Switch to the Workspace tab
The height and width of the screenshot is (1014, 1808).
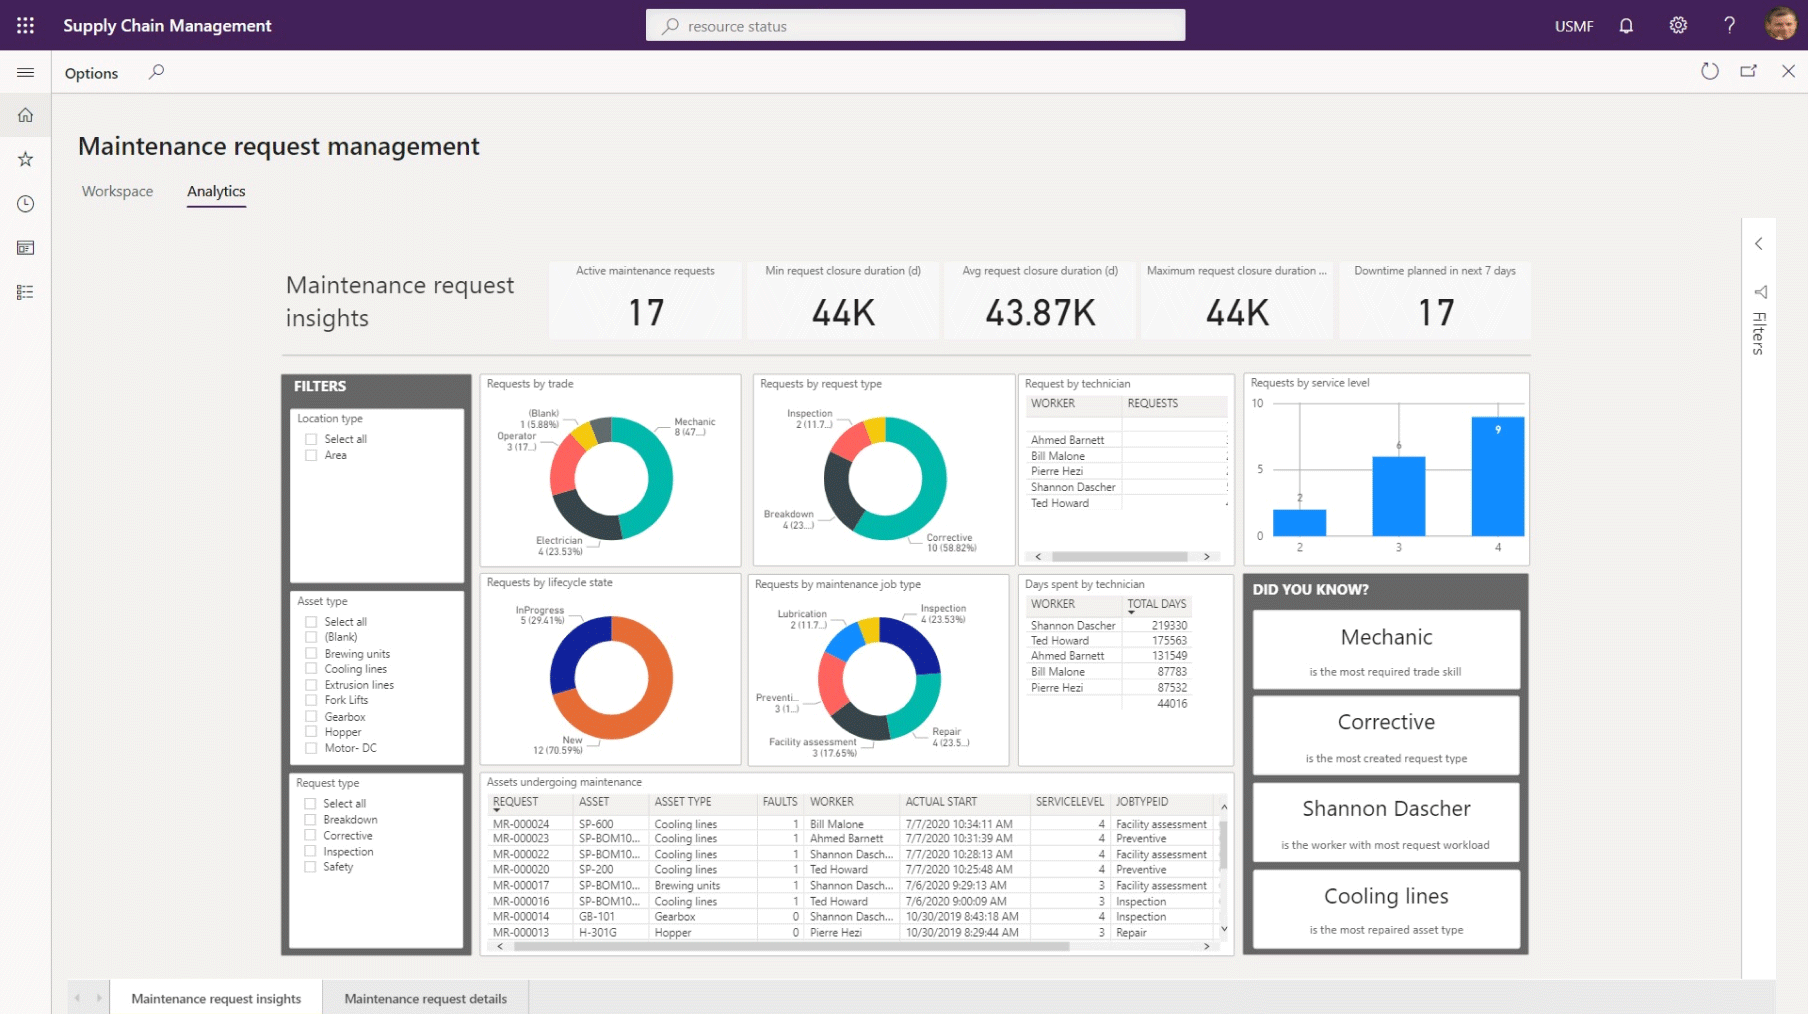[x=117, y=191]
